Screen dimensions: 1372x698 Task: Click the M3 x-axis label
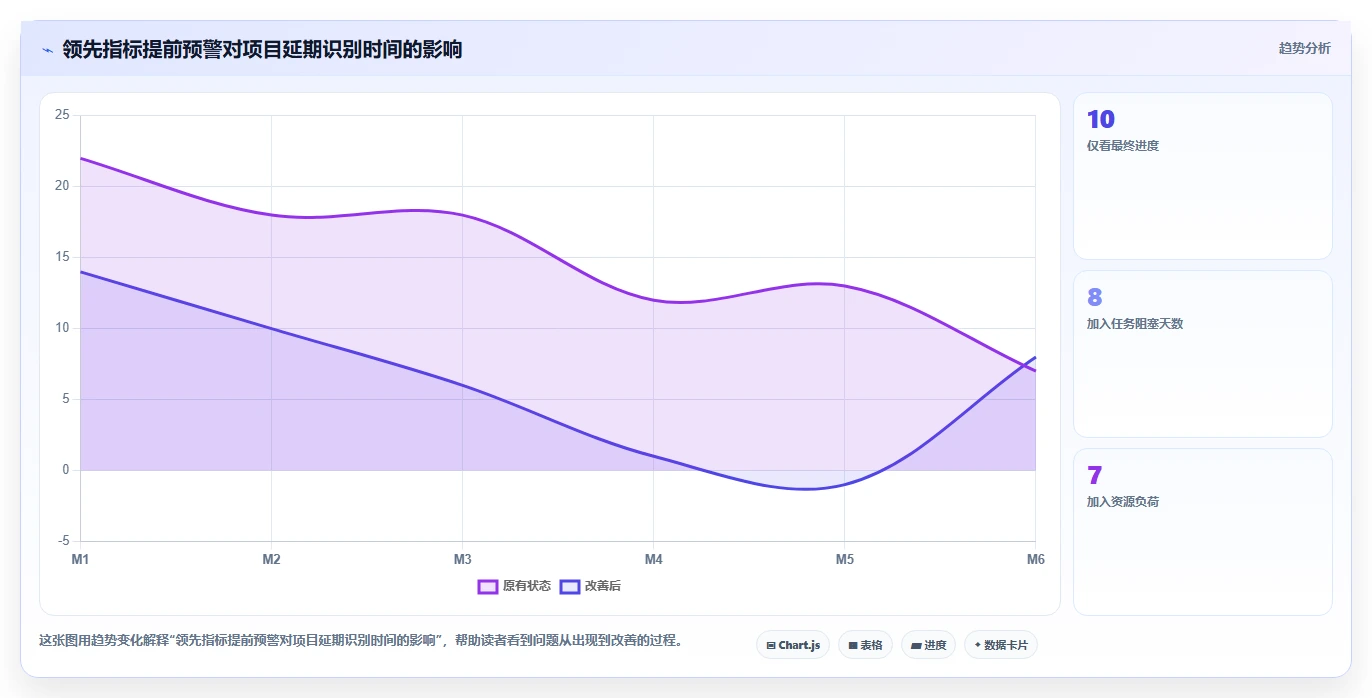click(x=462, y=559)
